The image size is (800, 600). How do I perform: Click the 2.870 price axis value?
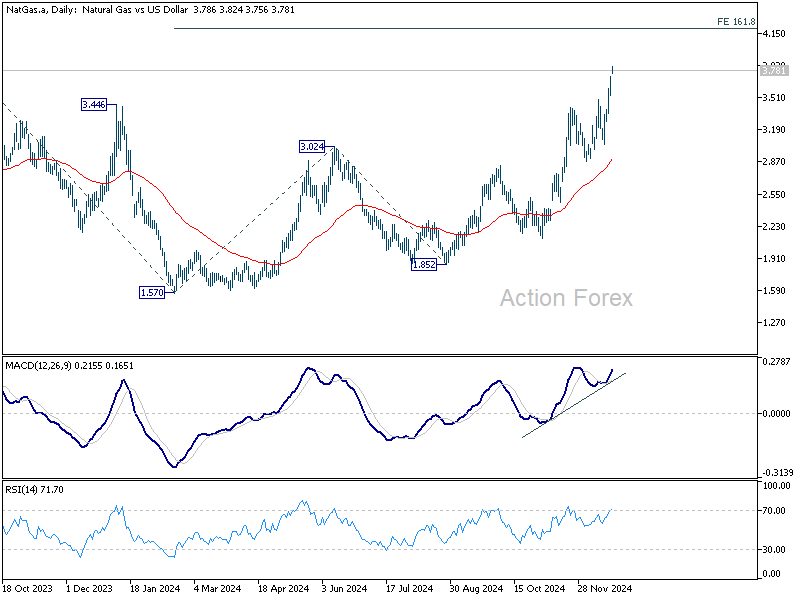click(x=774, y=162)
